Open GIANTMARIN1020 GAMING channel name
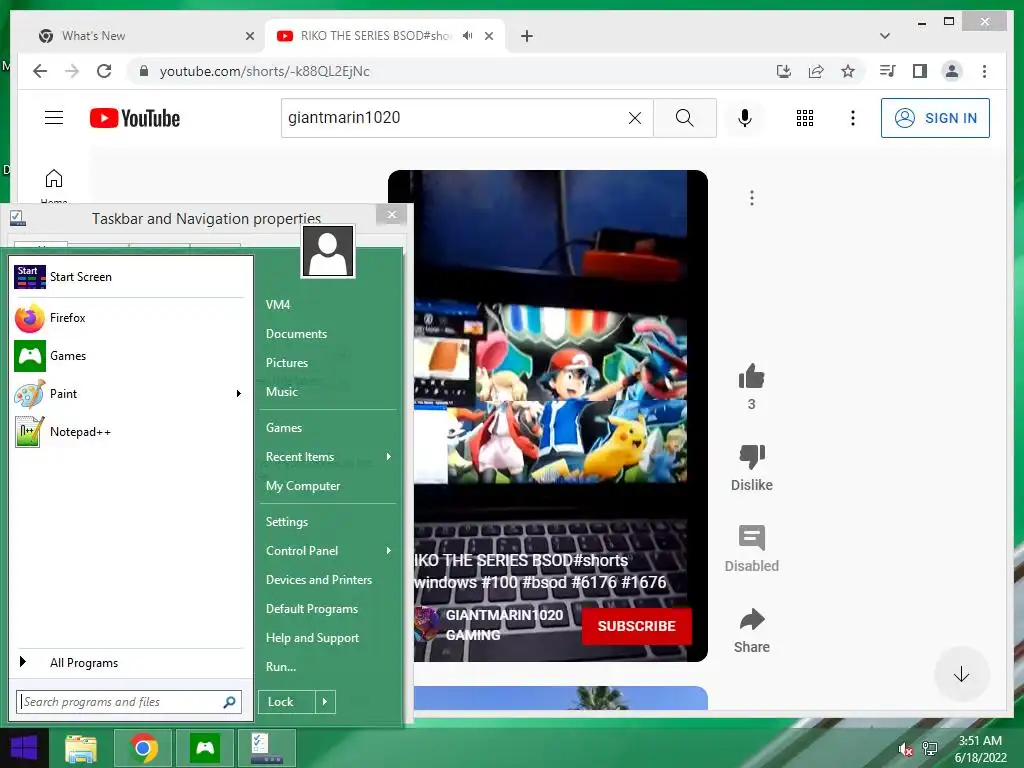 coord(504,625)
